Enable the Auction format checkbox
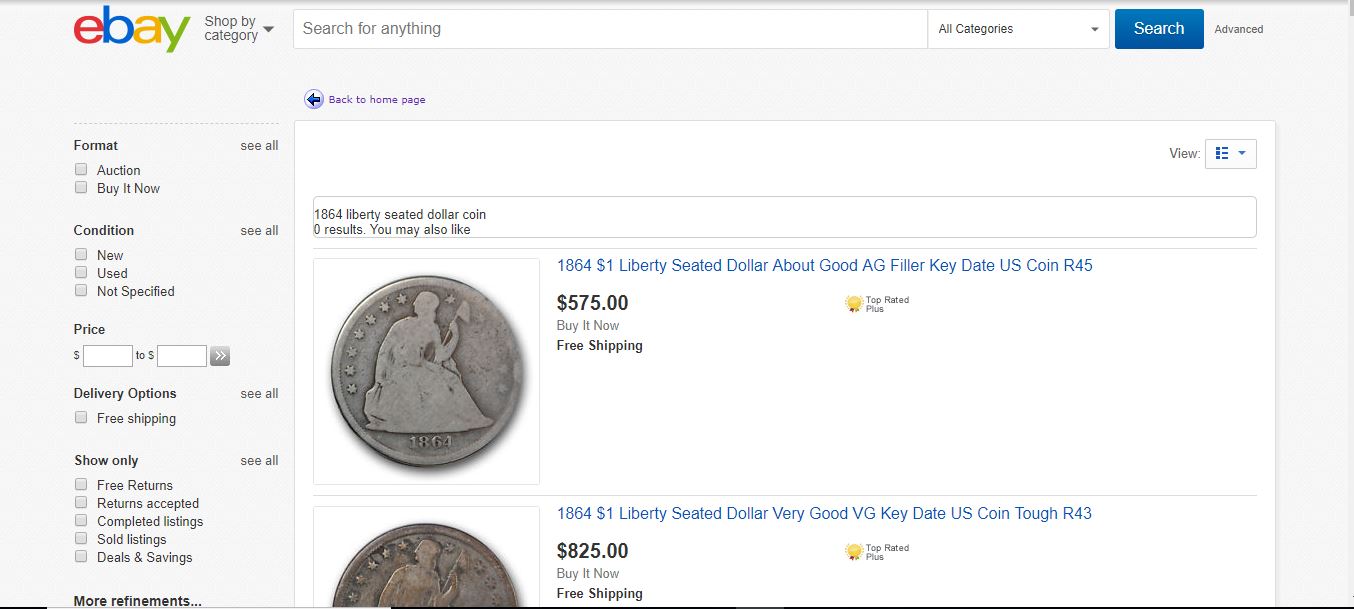 click(81, 170)
